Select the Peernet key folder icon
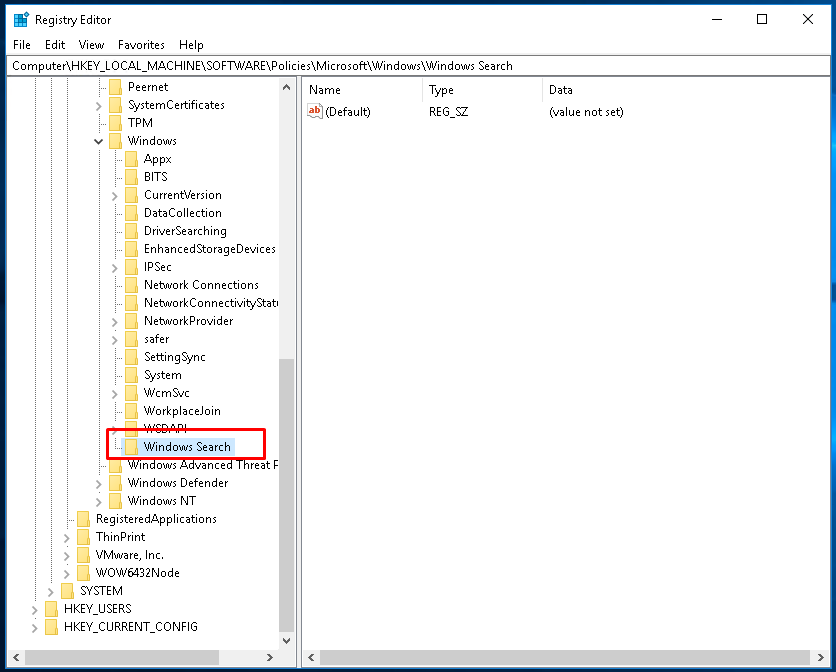 pos(115,87)
